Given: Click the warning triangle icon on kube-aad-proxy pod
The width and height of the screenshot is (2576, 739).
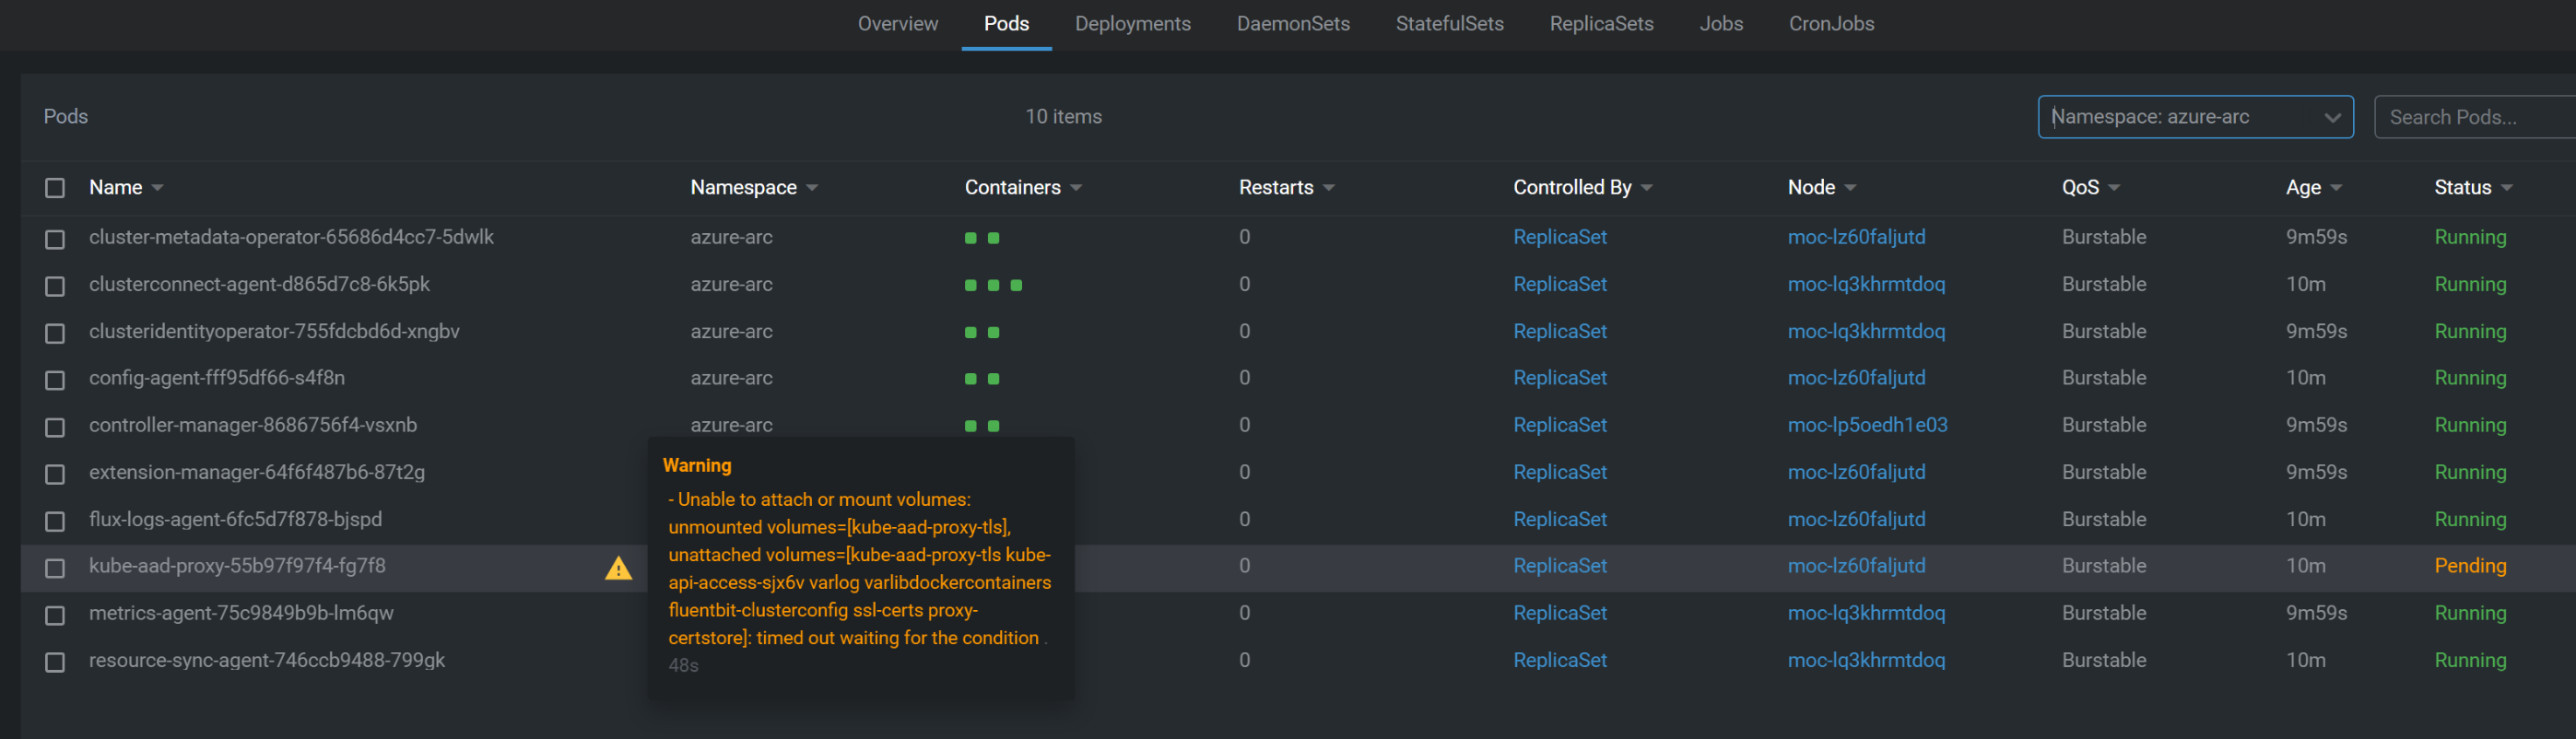Looking at the screenshot, I should coord(618,568).
